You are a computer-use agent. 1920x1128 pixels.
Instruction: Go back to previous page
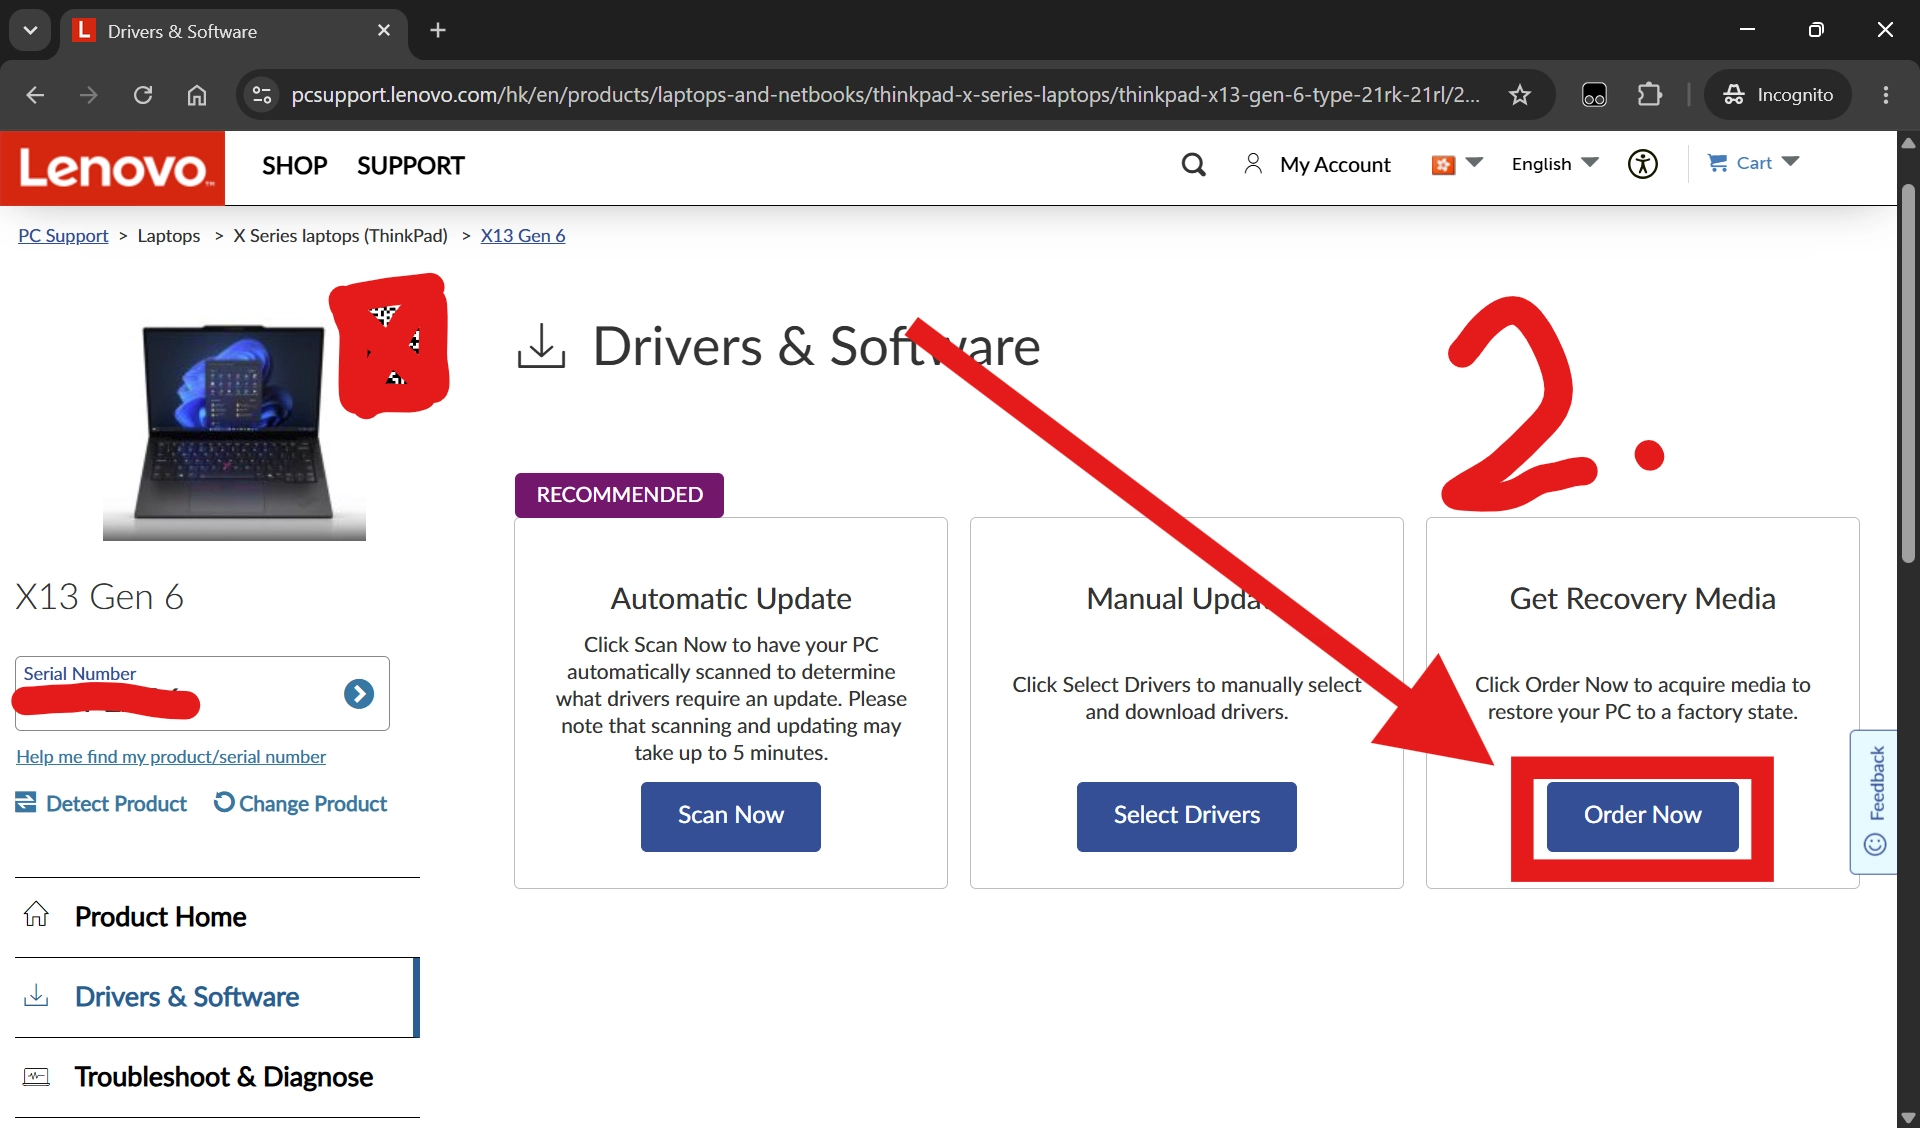pos(35,95)
